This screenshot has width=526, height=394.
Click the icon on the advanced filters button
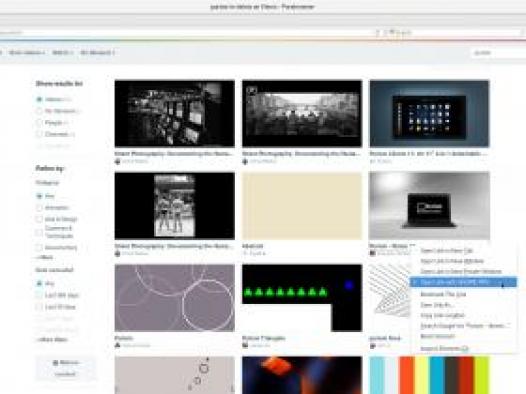click(56, 363)
